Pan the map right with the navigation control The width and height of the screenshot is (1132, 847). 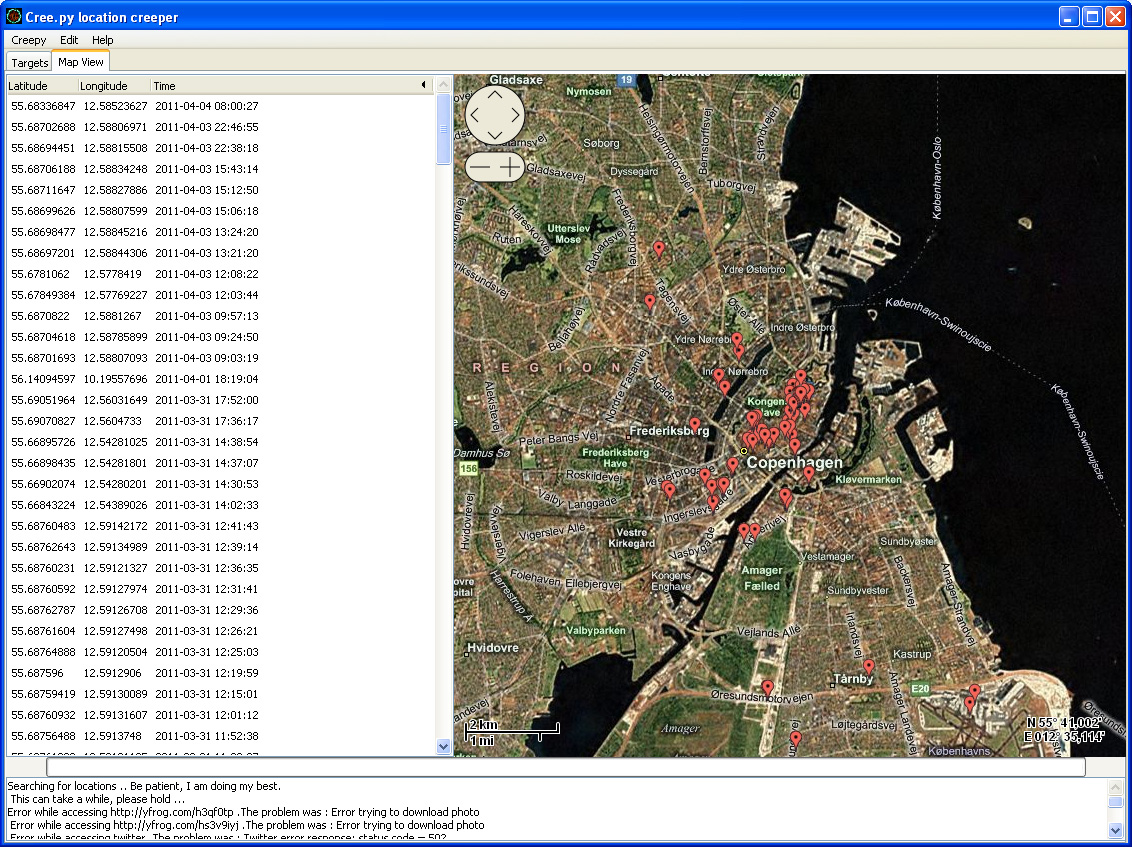coord(516,113)
